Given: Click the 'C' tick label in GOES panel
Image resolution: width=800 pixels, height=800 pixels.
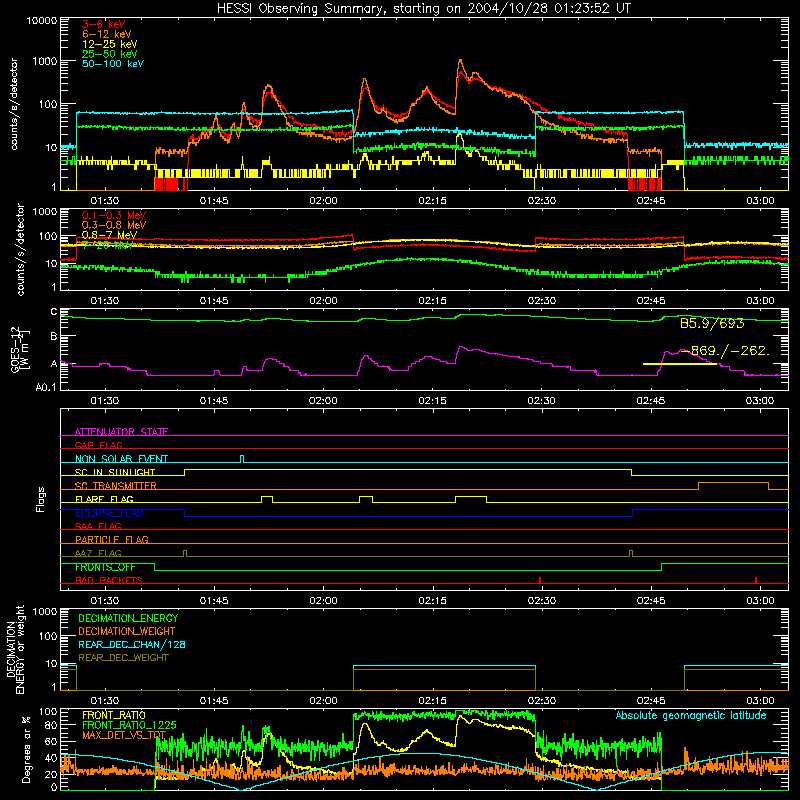Looking at the screenshot, I should 54,312.
